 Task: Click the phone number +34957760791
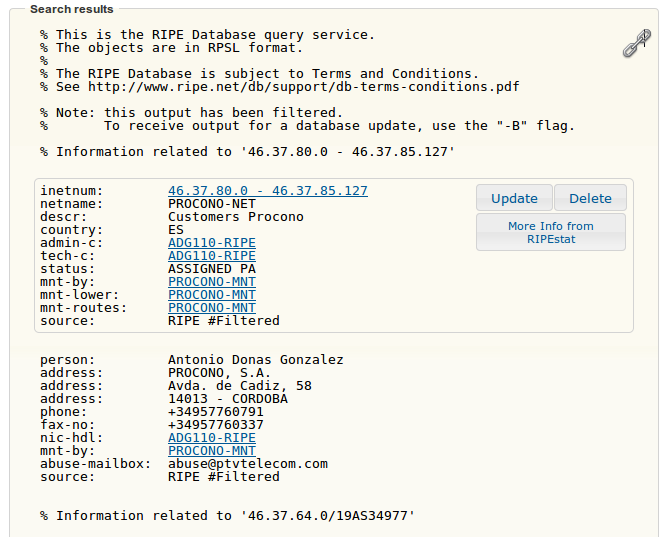[x=216, y=412]
